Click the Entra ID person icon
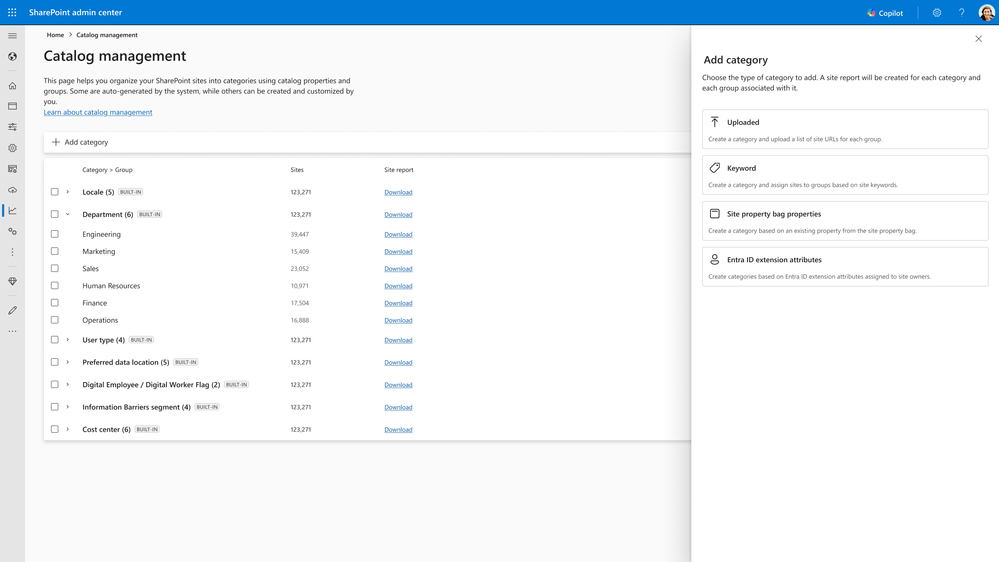The width and height of the screenshot is (999, 562). [x=715, y=259]
